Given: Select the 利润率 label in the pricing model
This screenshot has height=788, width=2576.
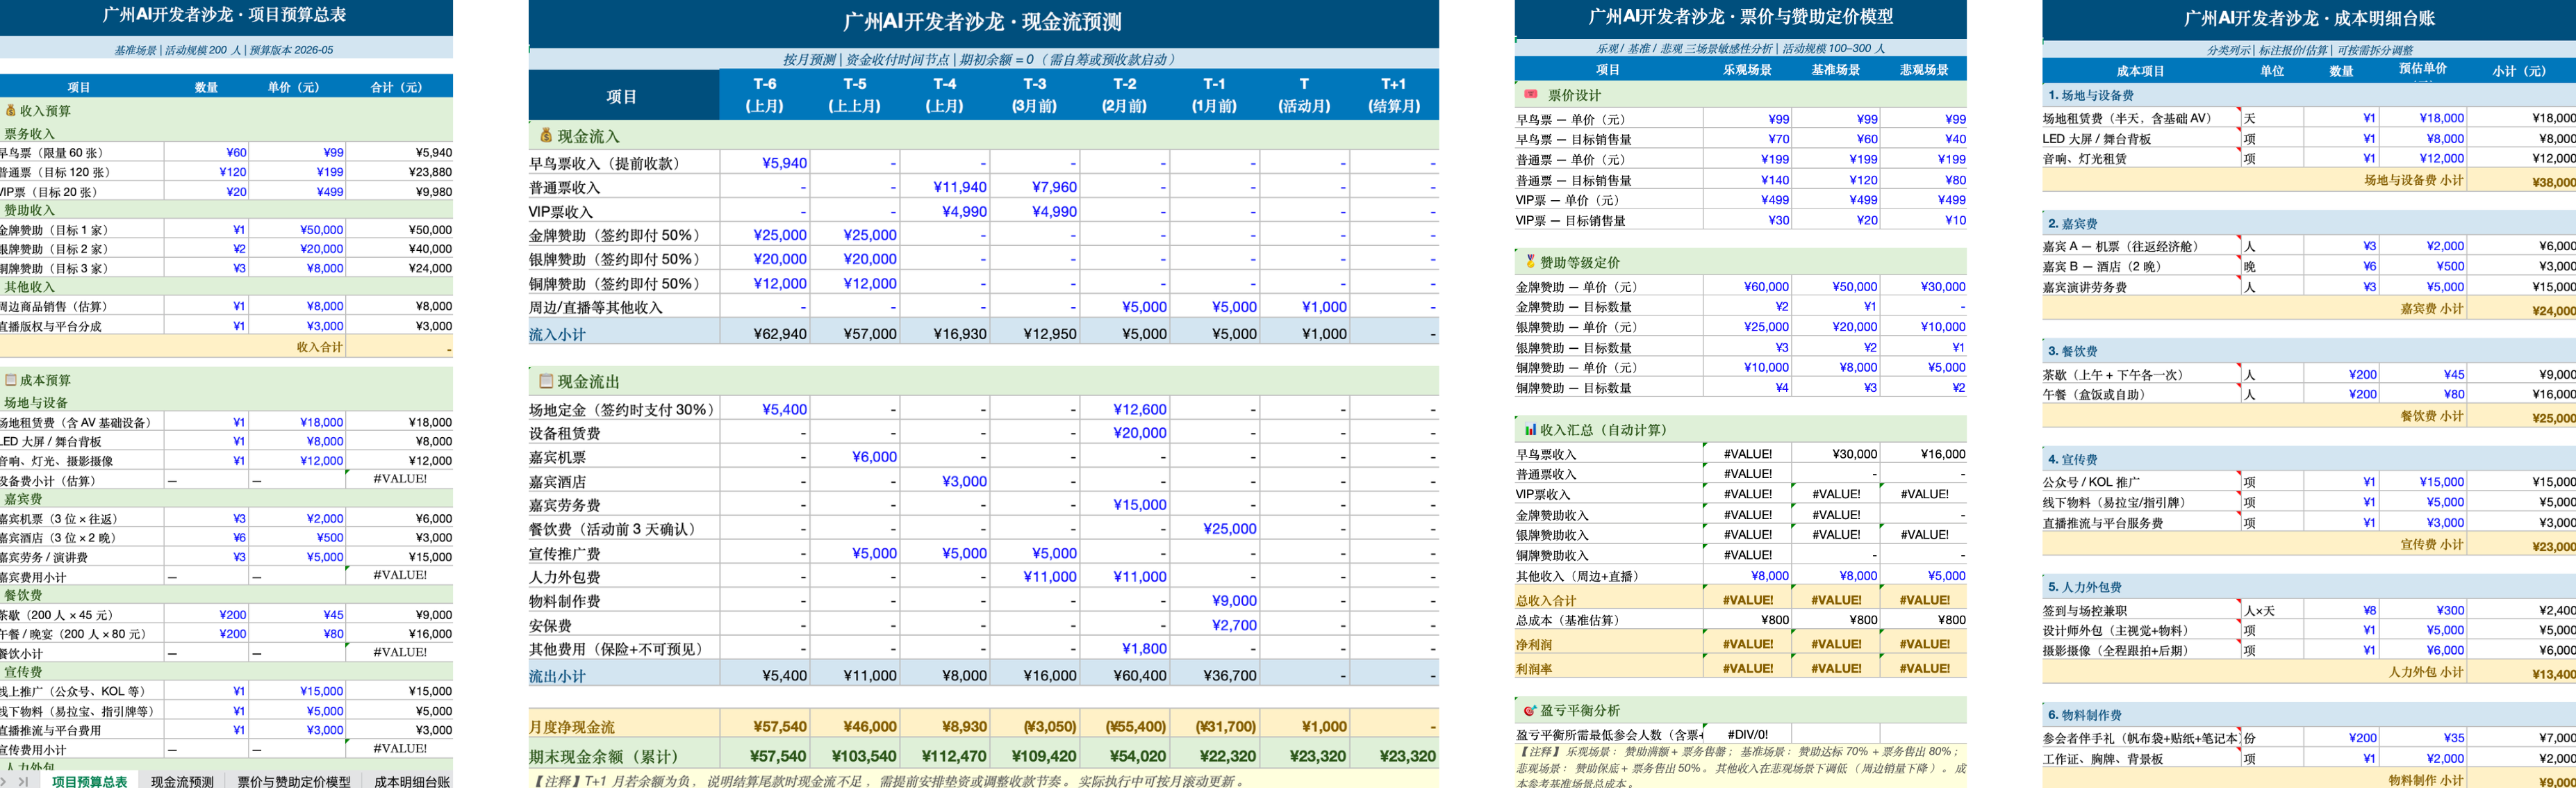Looking at the screenshot, I should [1534, 669].
